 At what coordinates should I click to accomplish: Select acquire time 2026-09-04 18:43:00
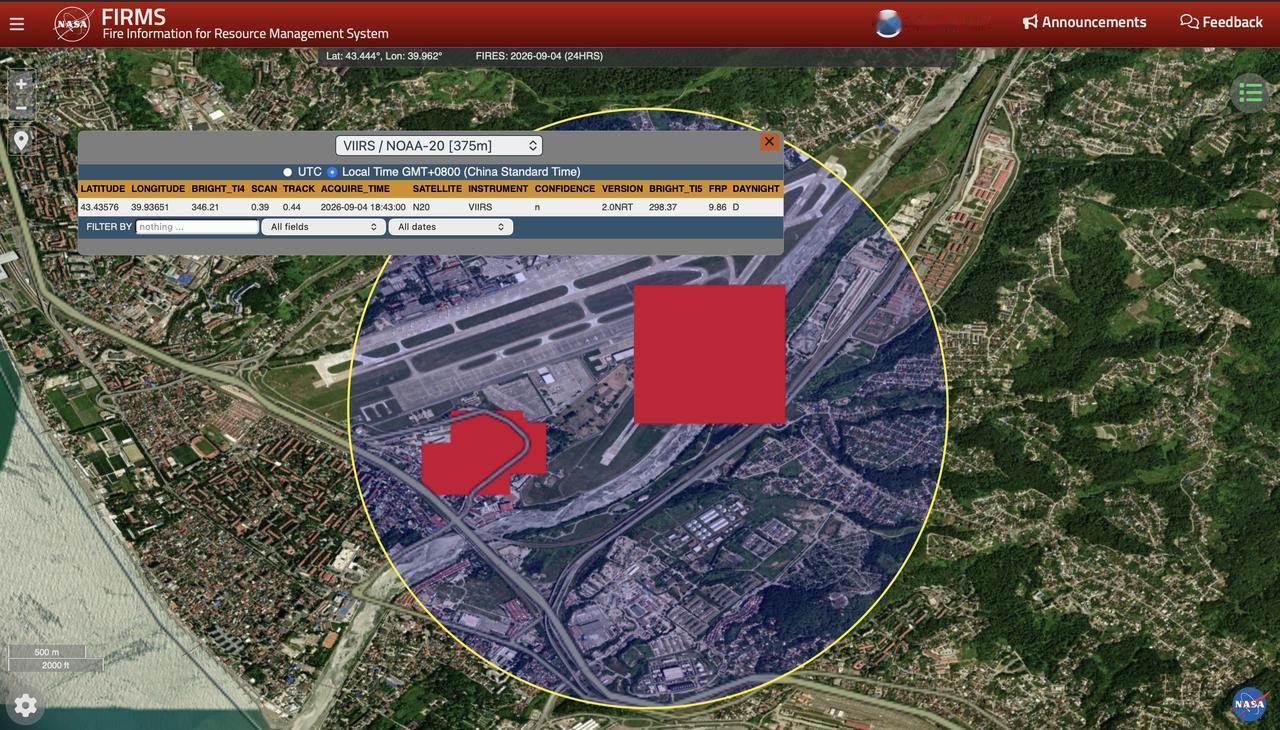[x=363, y=208]
